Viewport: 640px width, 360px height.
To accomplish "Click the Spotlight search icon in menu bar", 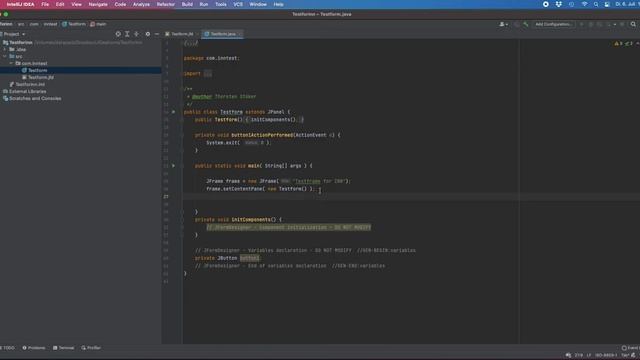I will [x=596, y=4].
